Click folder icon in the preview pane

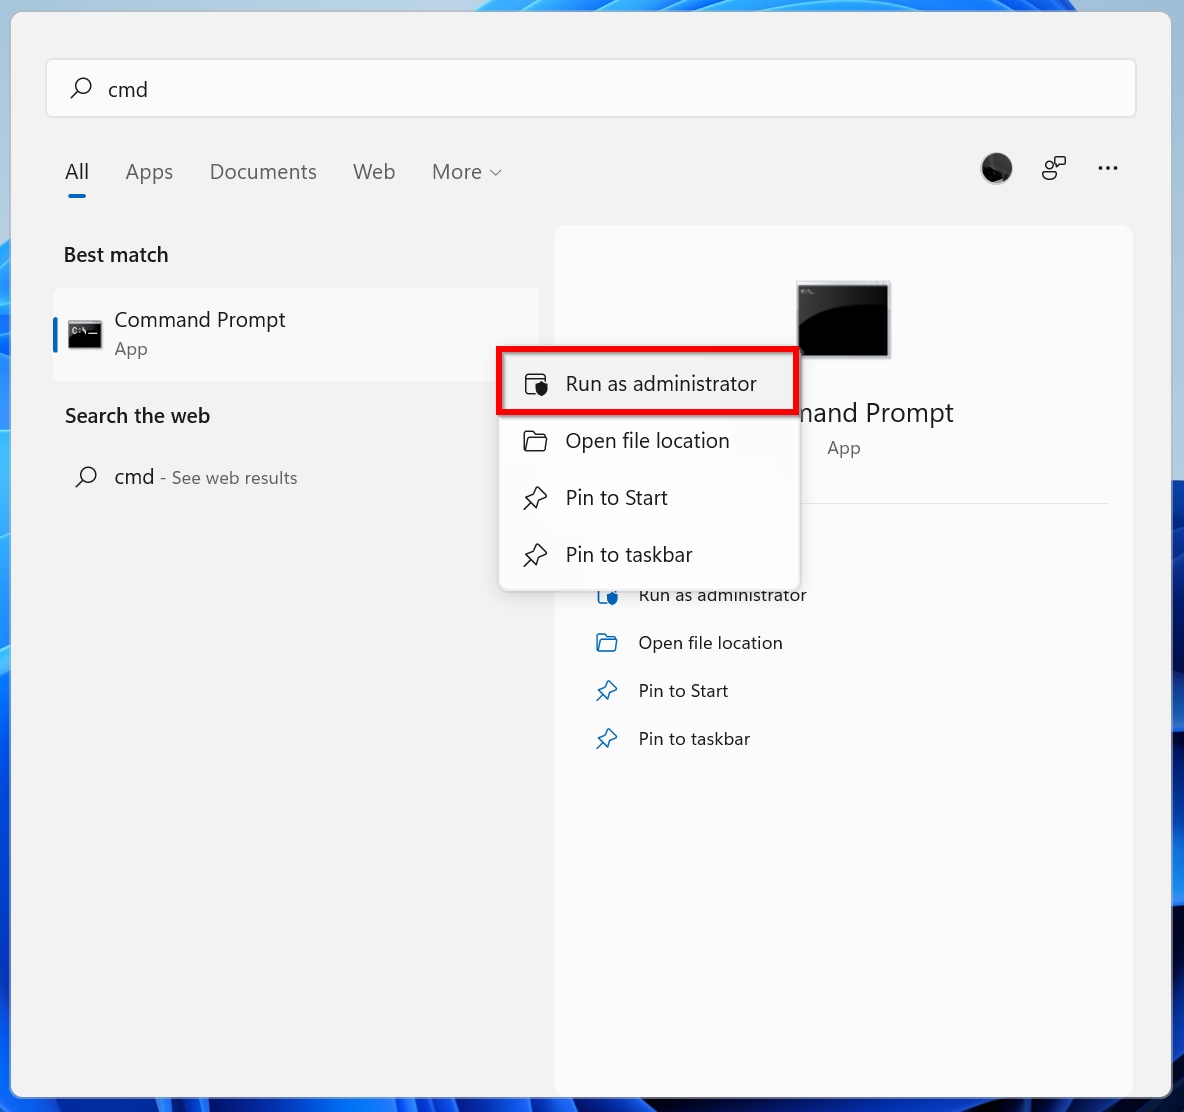click(606, 643)
